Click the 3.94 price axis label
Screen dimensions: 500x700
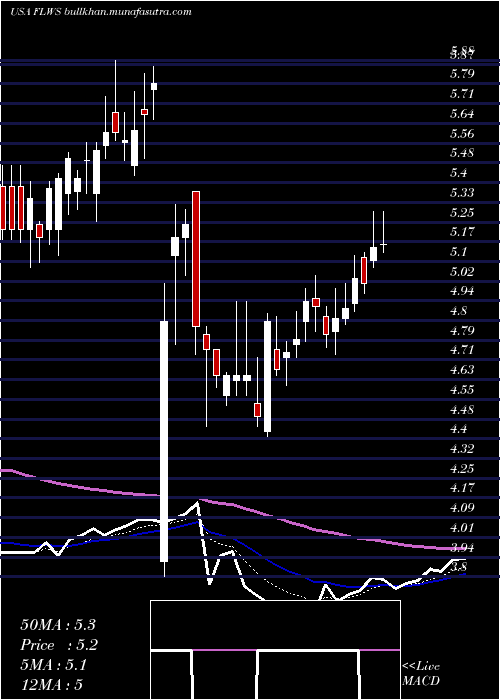[462, 547]
